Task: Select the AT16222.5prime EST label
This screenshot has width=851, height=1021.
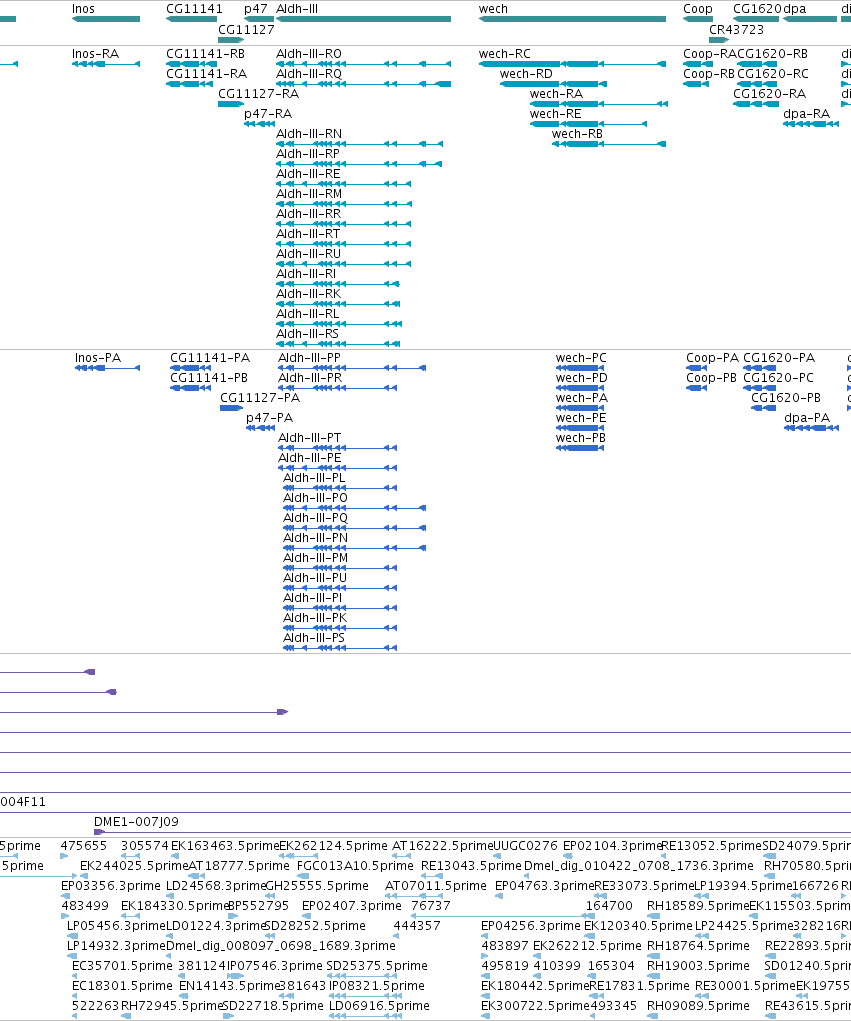Action: click(x=442, y=846)
